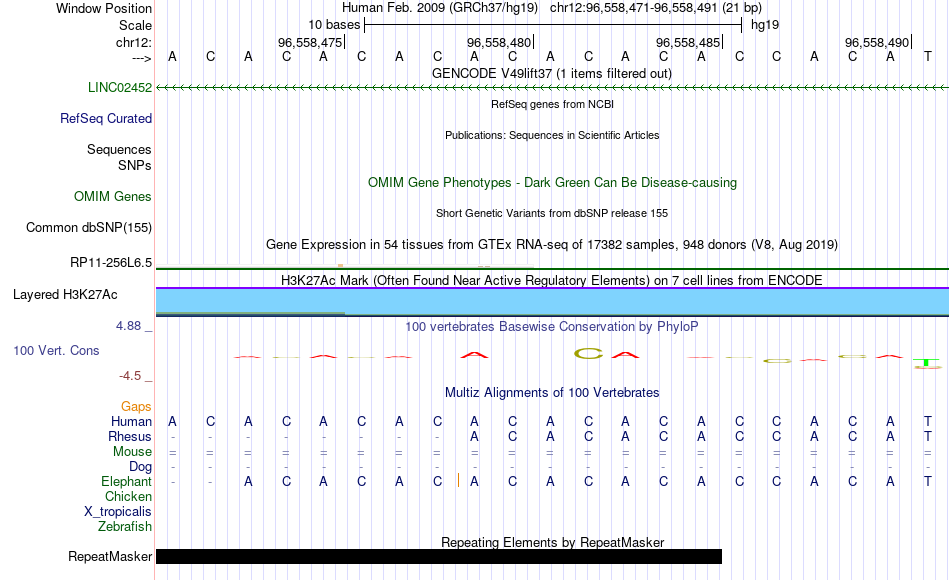Screen dimensions: 950x580
Task: Click the -4.5 PhyloP minimum value
Action: [x=130, y=376]
